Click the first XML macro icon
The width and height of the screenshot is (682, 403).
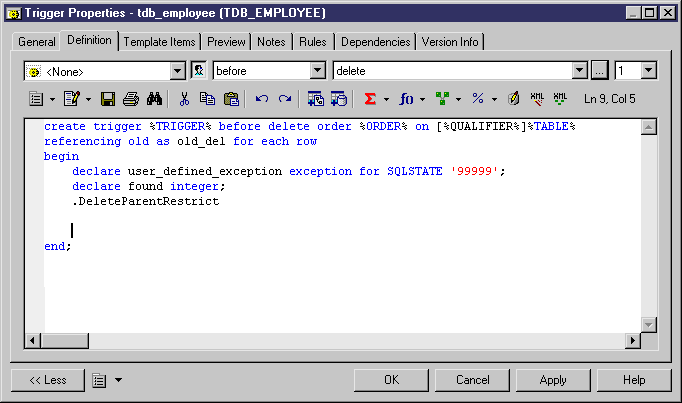tap(537, 99)
